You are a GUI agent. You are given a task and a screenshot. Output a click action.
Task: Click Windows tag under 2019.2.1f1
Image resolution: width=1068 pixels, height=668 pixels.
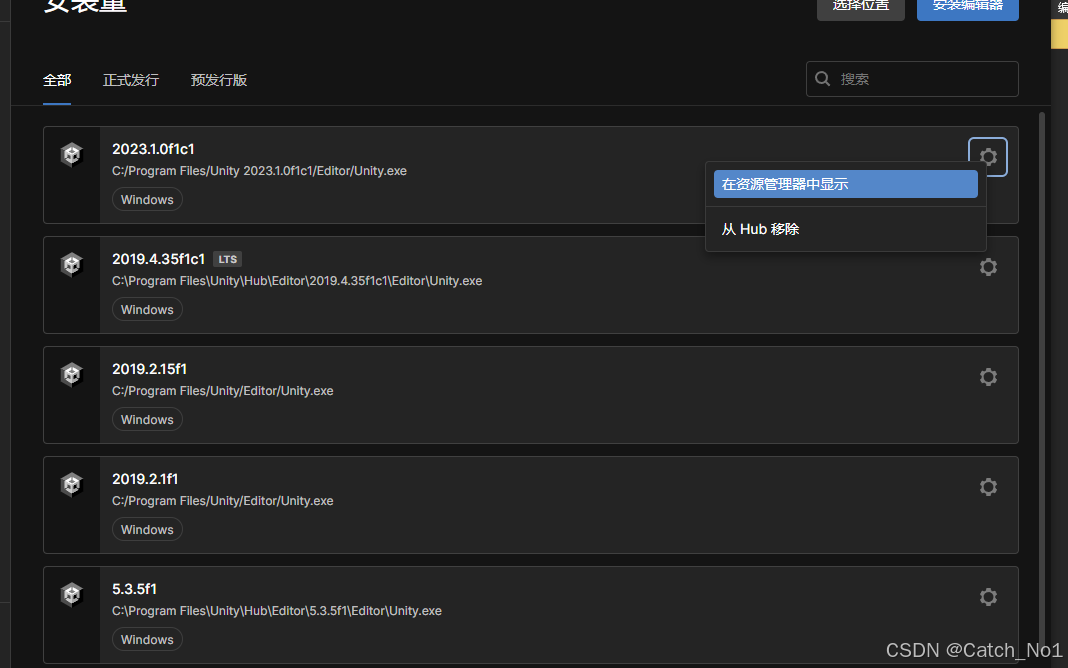(147, 529)
